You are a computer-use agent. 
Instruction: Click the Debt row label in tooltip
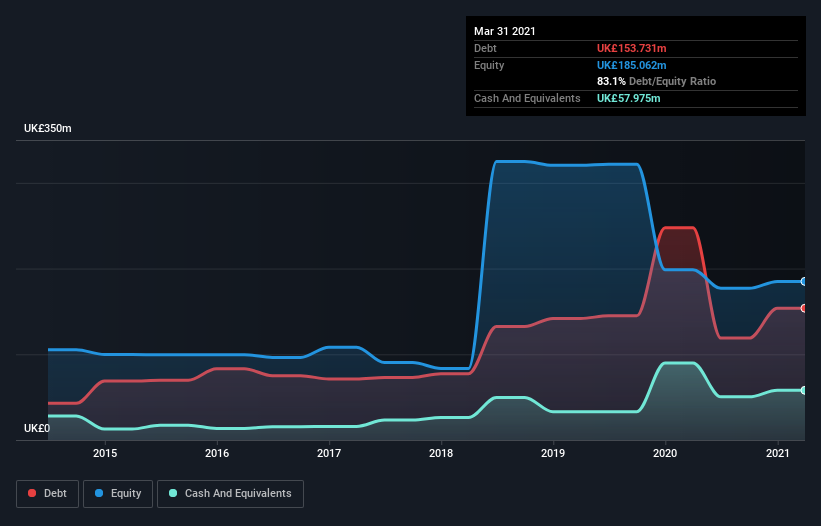click(x=485, y=48)
